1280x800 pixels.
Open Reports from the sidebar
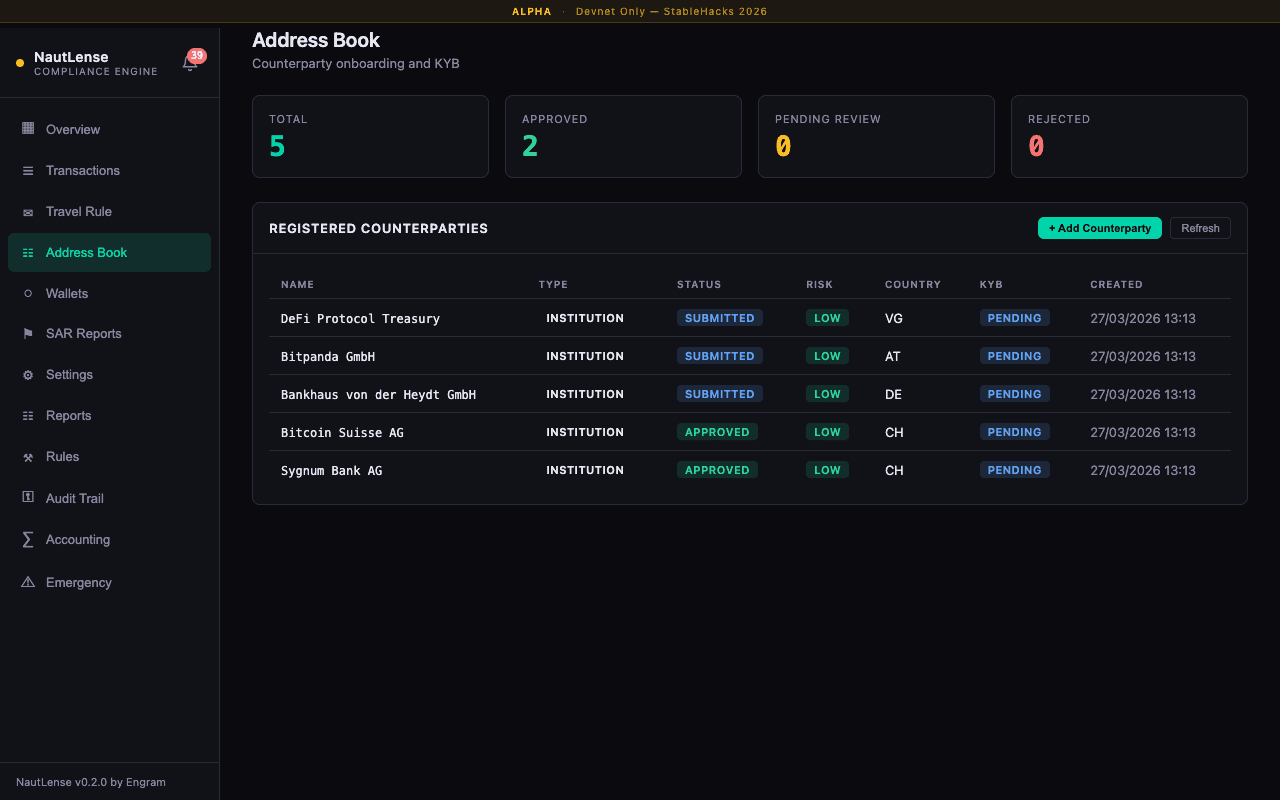click(68, 416)
